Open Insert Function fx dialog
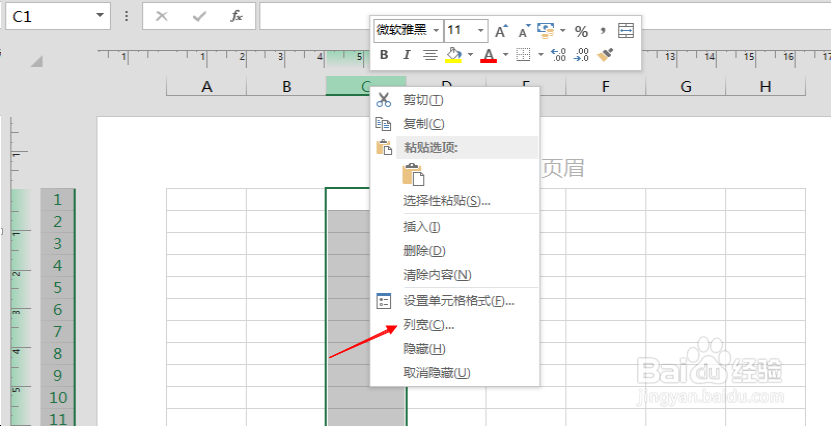The height and width of the screenshot is (426, 831). 236,16
